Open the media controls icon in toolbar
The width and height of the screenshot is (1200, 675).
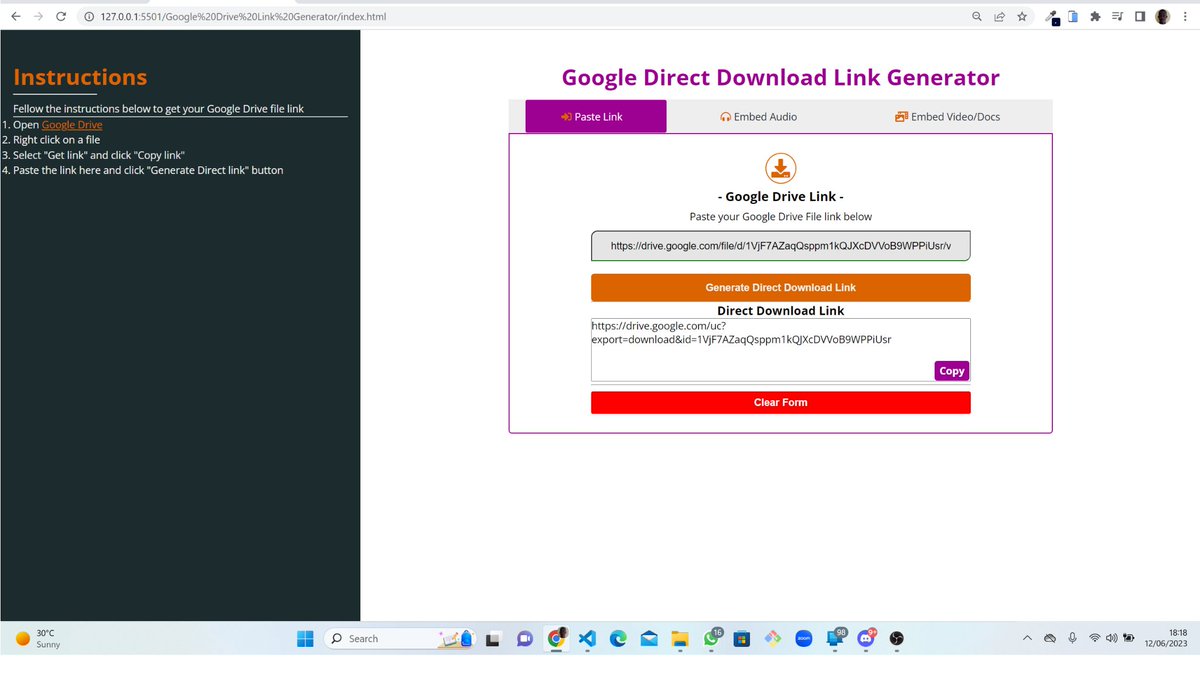tap(1118, 17)
